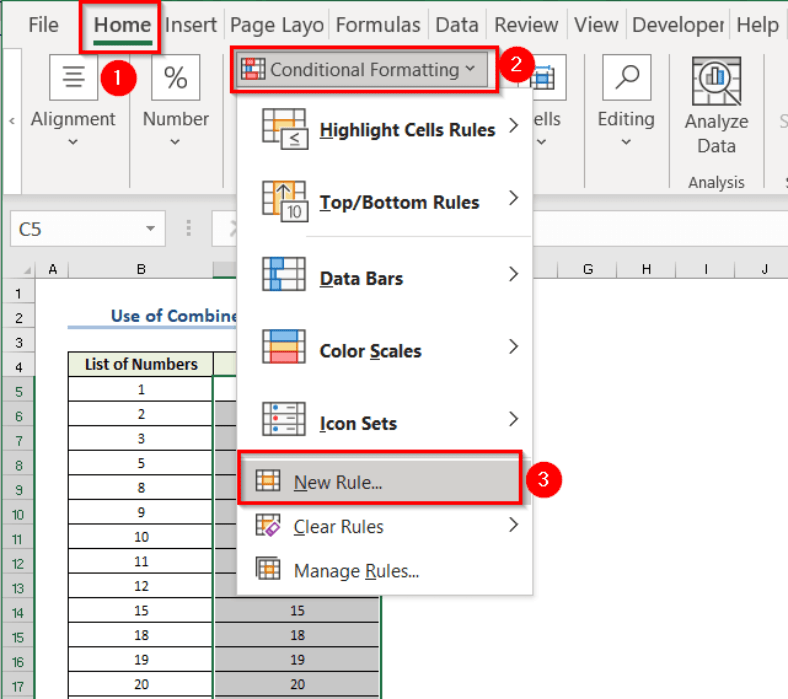Click the Manage Rules icon
The image size is (788, 699).
(268, 569)
